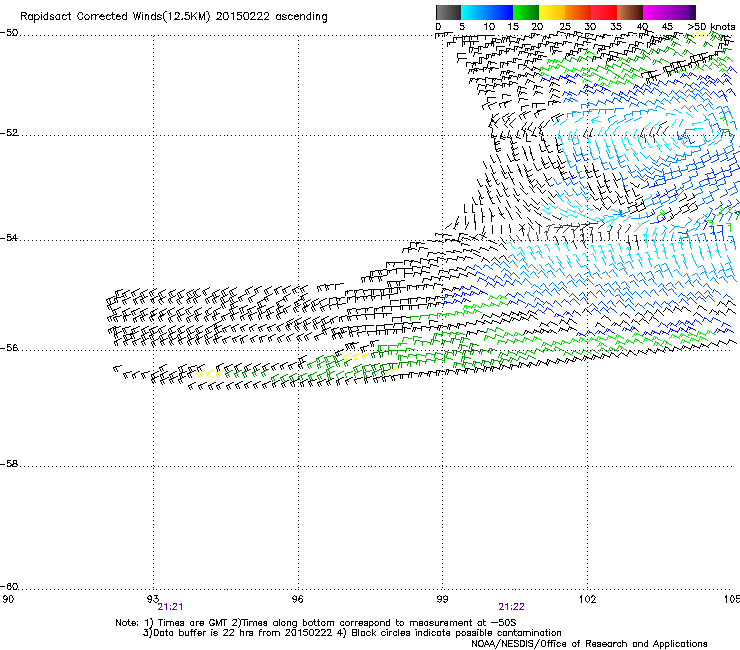Click the latitude label '-52'
This screenshot has width=740, height=650.
pyautogui.click(x=9, y=133)
